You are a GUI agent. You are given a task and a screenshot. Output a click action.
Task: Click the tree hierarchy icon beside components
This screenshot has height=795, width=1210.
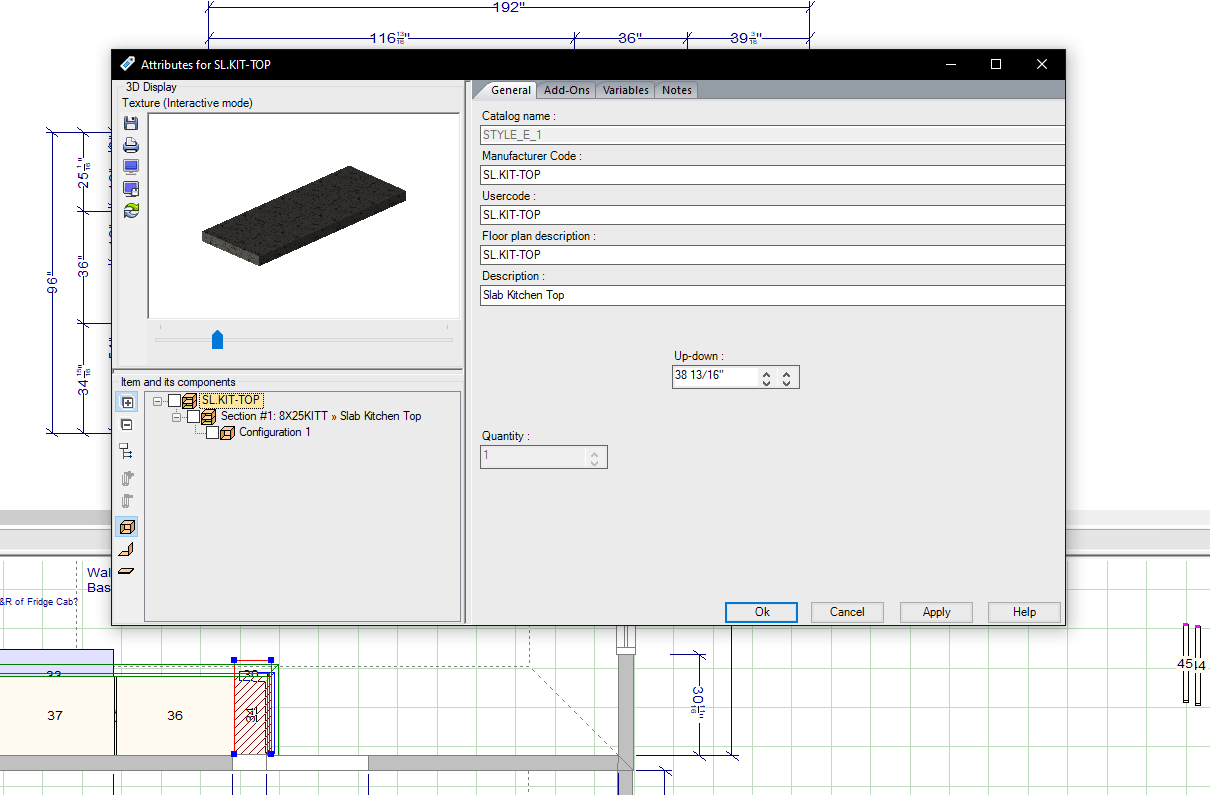[x=127, y=451]
